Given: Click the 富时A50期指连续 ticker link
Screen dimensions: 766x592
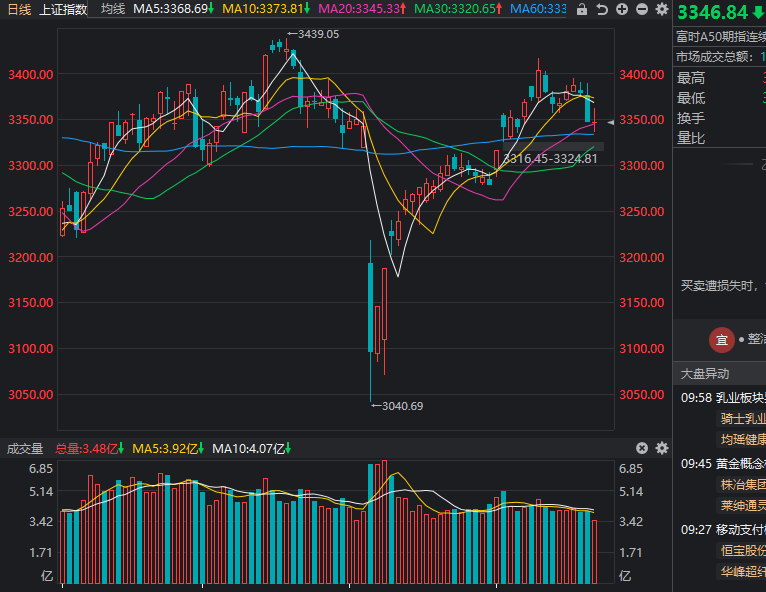Looking at the screenshot, I should point(720,35).
